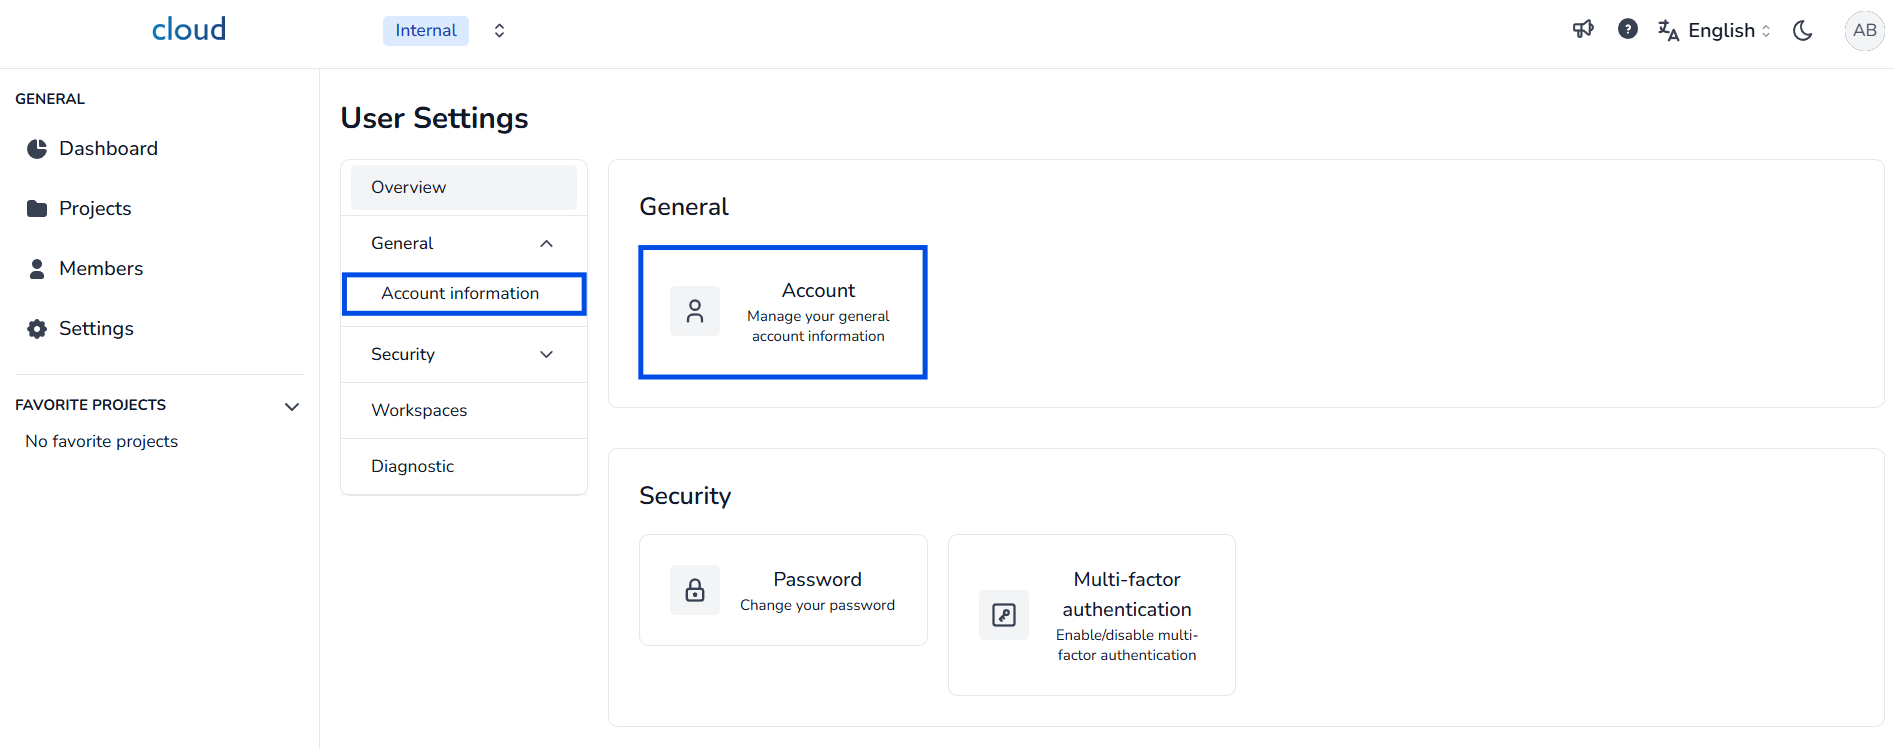Screen dimensions: 1894x748
Task: Collapse the General settings group
Action: pyautogui.click(x=546, y=244)
